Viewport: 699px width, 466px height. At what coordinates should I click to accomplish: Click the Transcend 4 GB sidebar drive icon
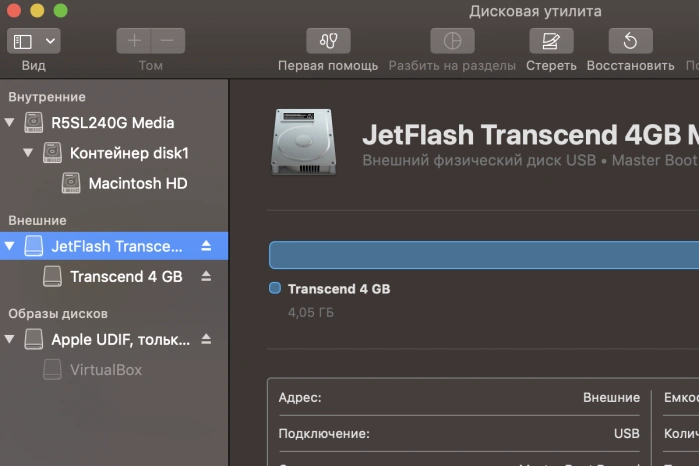[x=52, y=276]
